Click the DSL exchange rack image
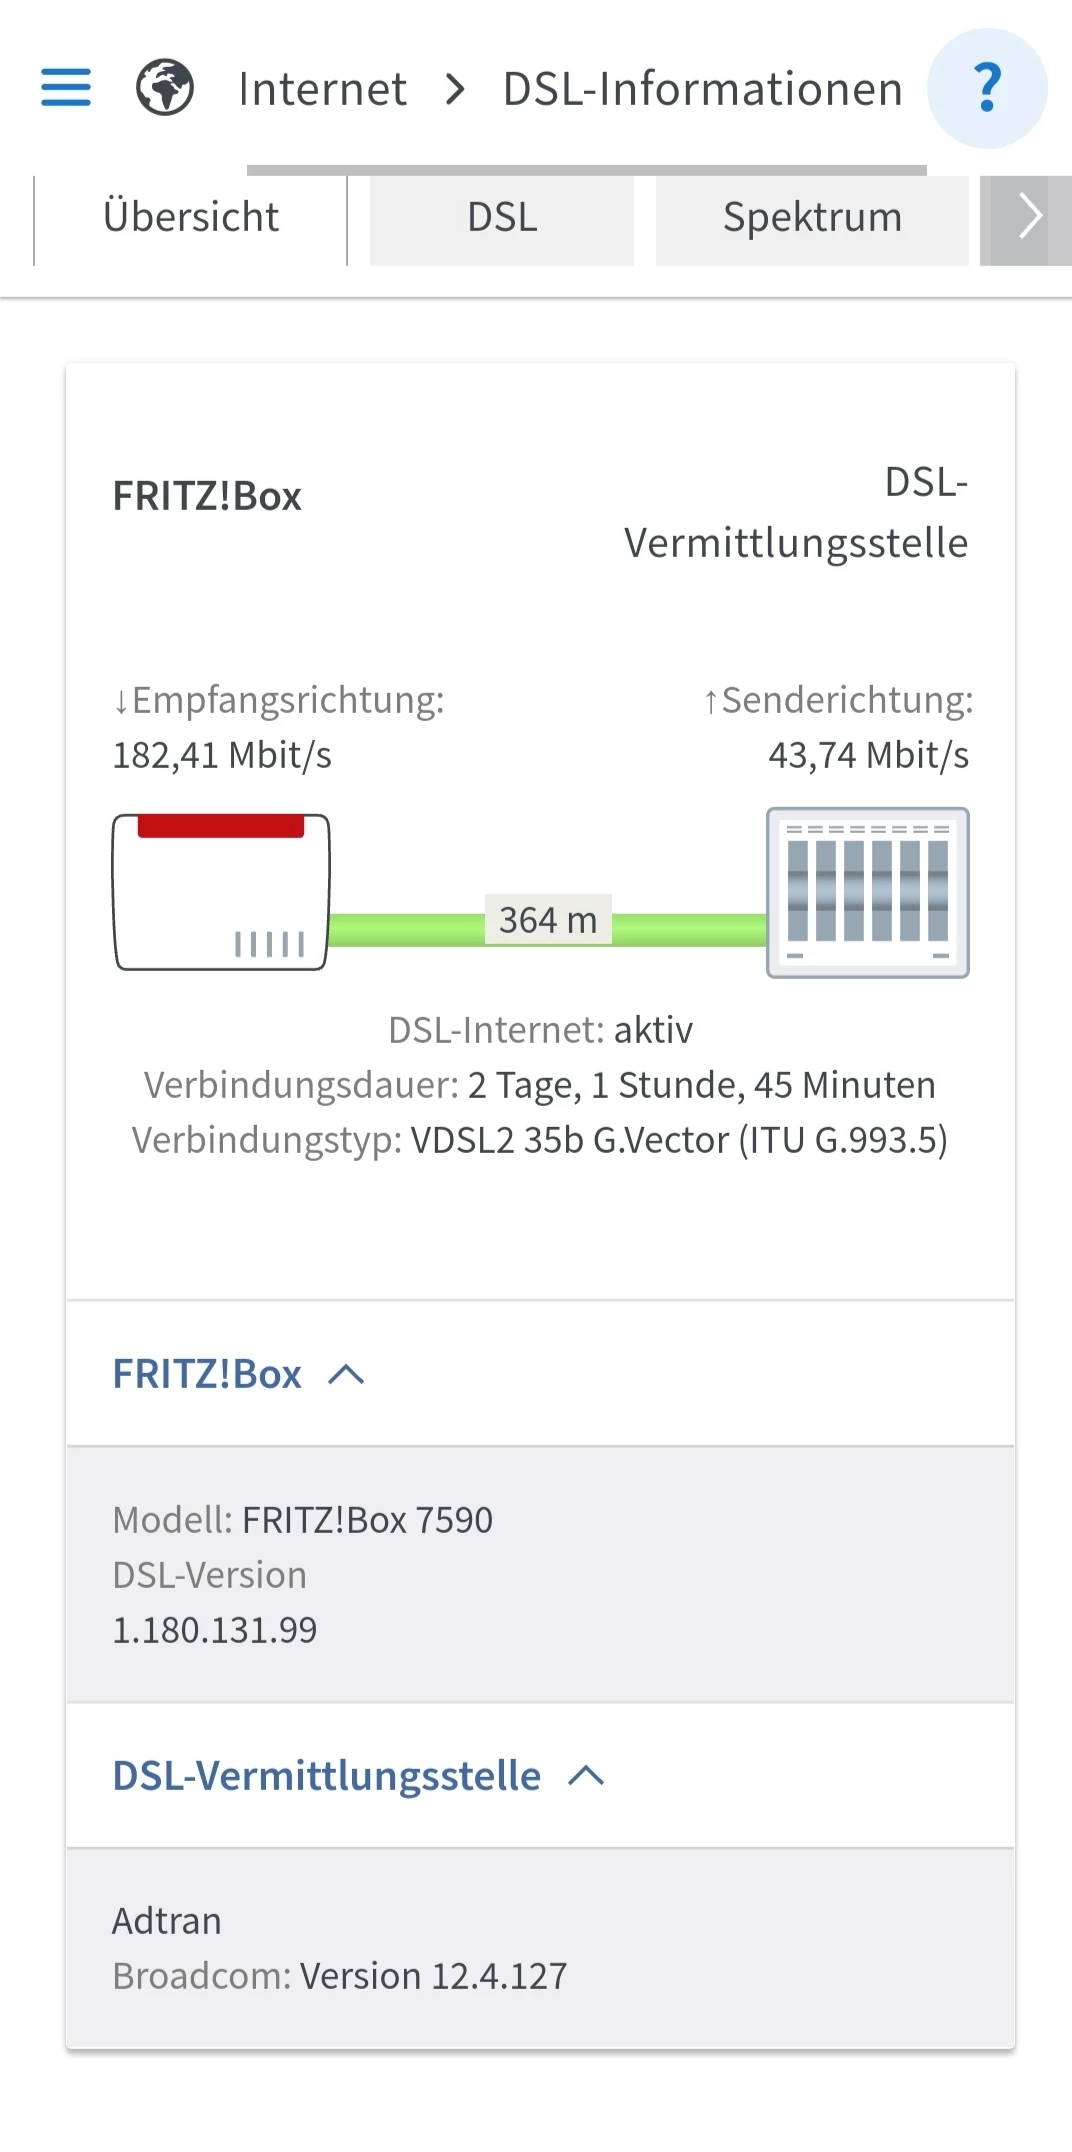Image resolution: width=1072 pixels, height=2152 pixels. [867, 892]
